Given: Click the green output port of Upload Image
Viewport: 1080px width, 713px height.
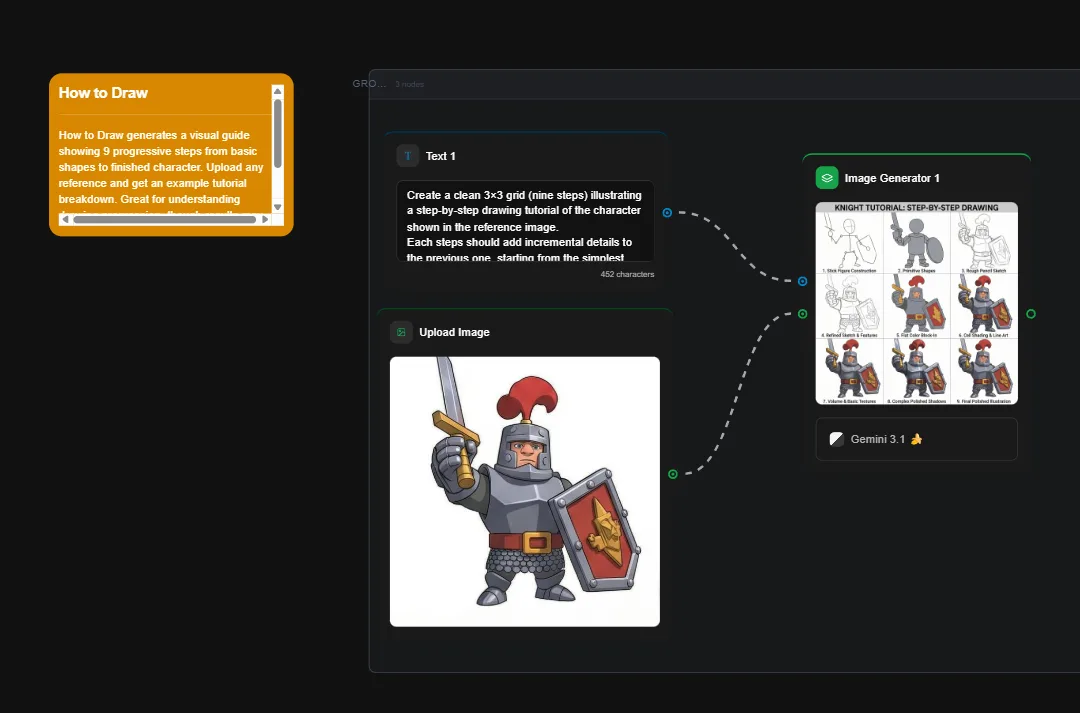Looking at the screenshot, I should click(673, 474).
